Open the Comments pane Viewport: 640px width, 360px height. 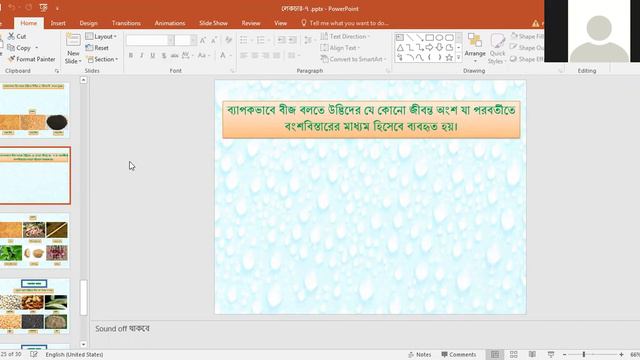pyautogui.click(x=459, y=354)
